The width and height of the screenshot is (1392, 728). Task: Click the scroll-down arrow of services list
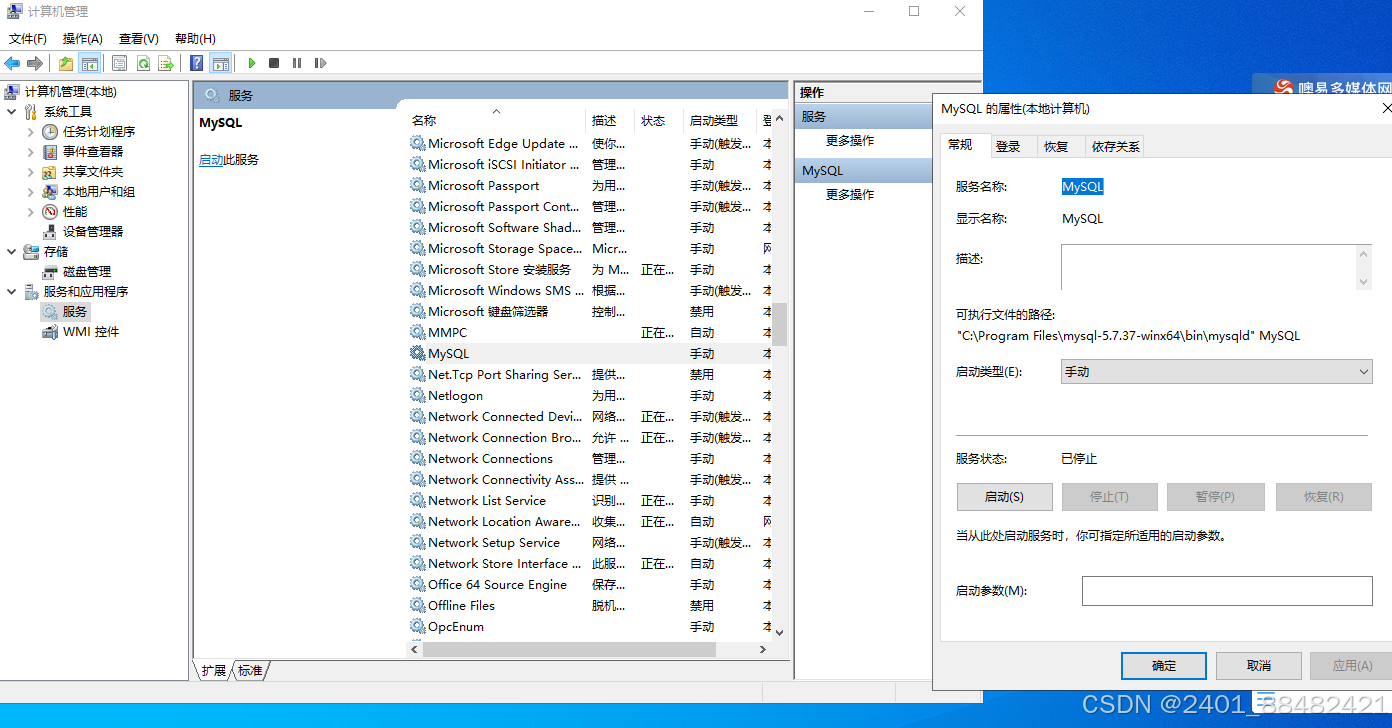pyautogui.click(x=779, y=632)
